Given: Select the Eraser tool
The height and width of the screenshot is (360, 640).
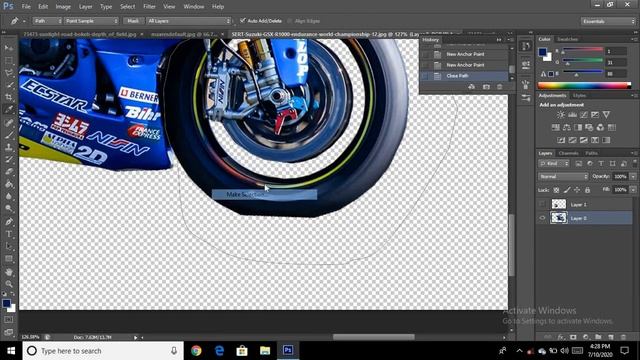Looking at the screenshot, I should pos(9,171).
